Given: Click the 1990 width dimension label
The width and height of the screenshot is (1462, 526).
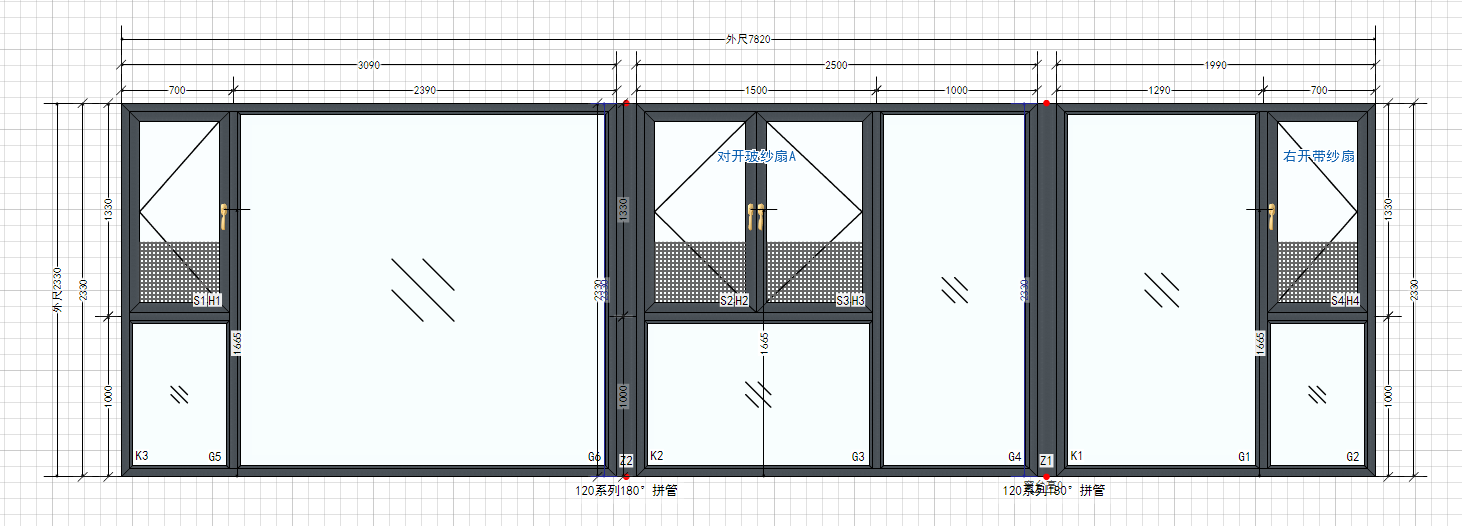Looking at the screenshot, I should pyautogui.click(x=1215, y=65).
